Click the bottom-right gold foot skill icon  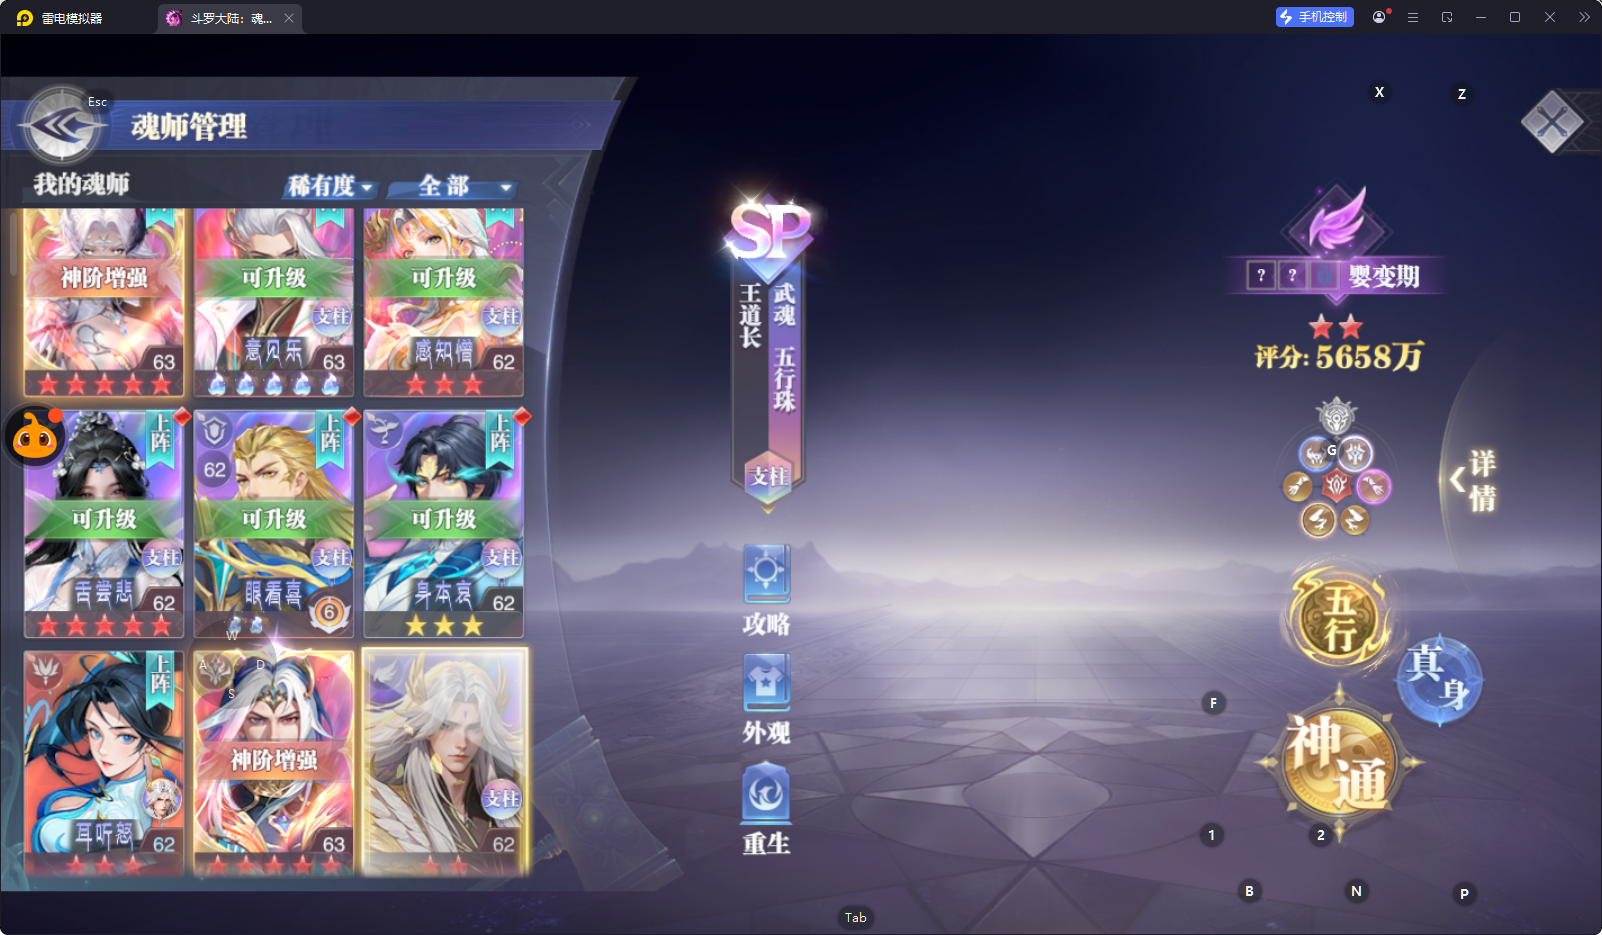click(1354, 519)
